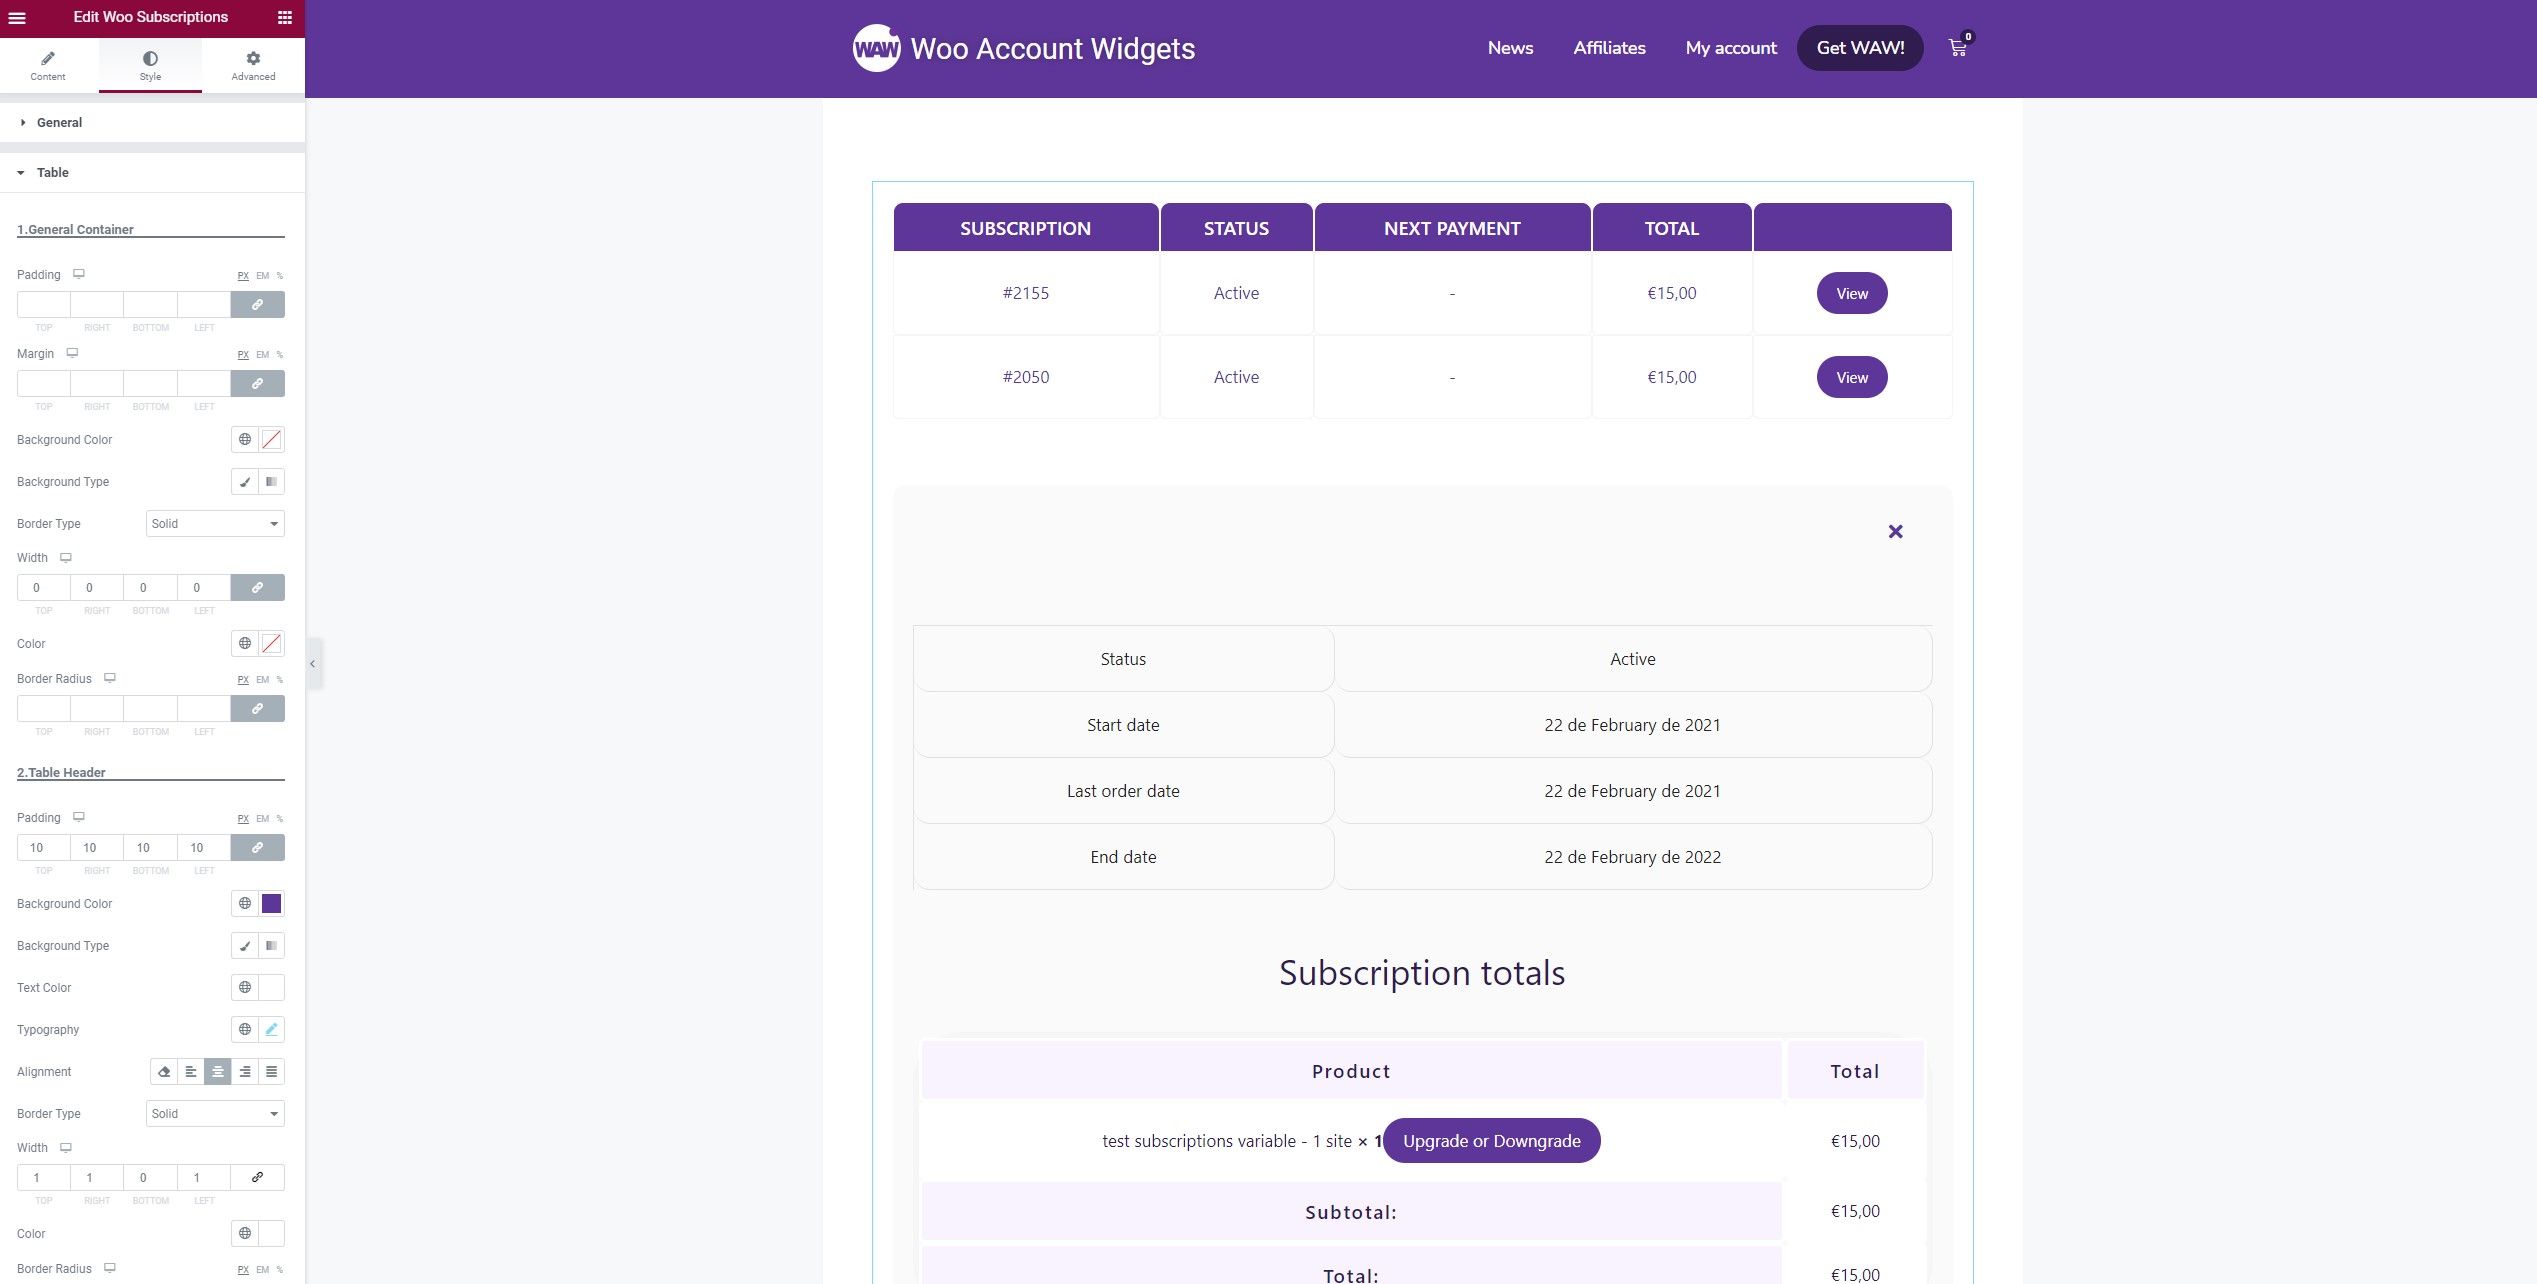Screen dimensions: 2537x1284
Task: Change responsive device for Table Header Padding
Action: 79,817
